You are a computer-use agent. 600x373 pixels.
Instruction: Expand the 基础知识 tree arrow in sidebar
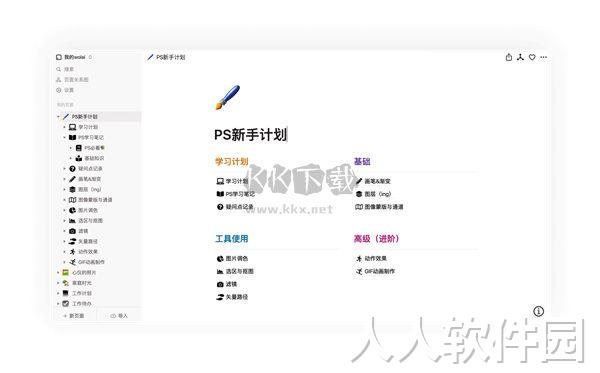coord(71,158)
